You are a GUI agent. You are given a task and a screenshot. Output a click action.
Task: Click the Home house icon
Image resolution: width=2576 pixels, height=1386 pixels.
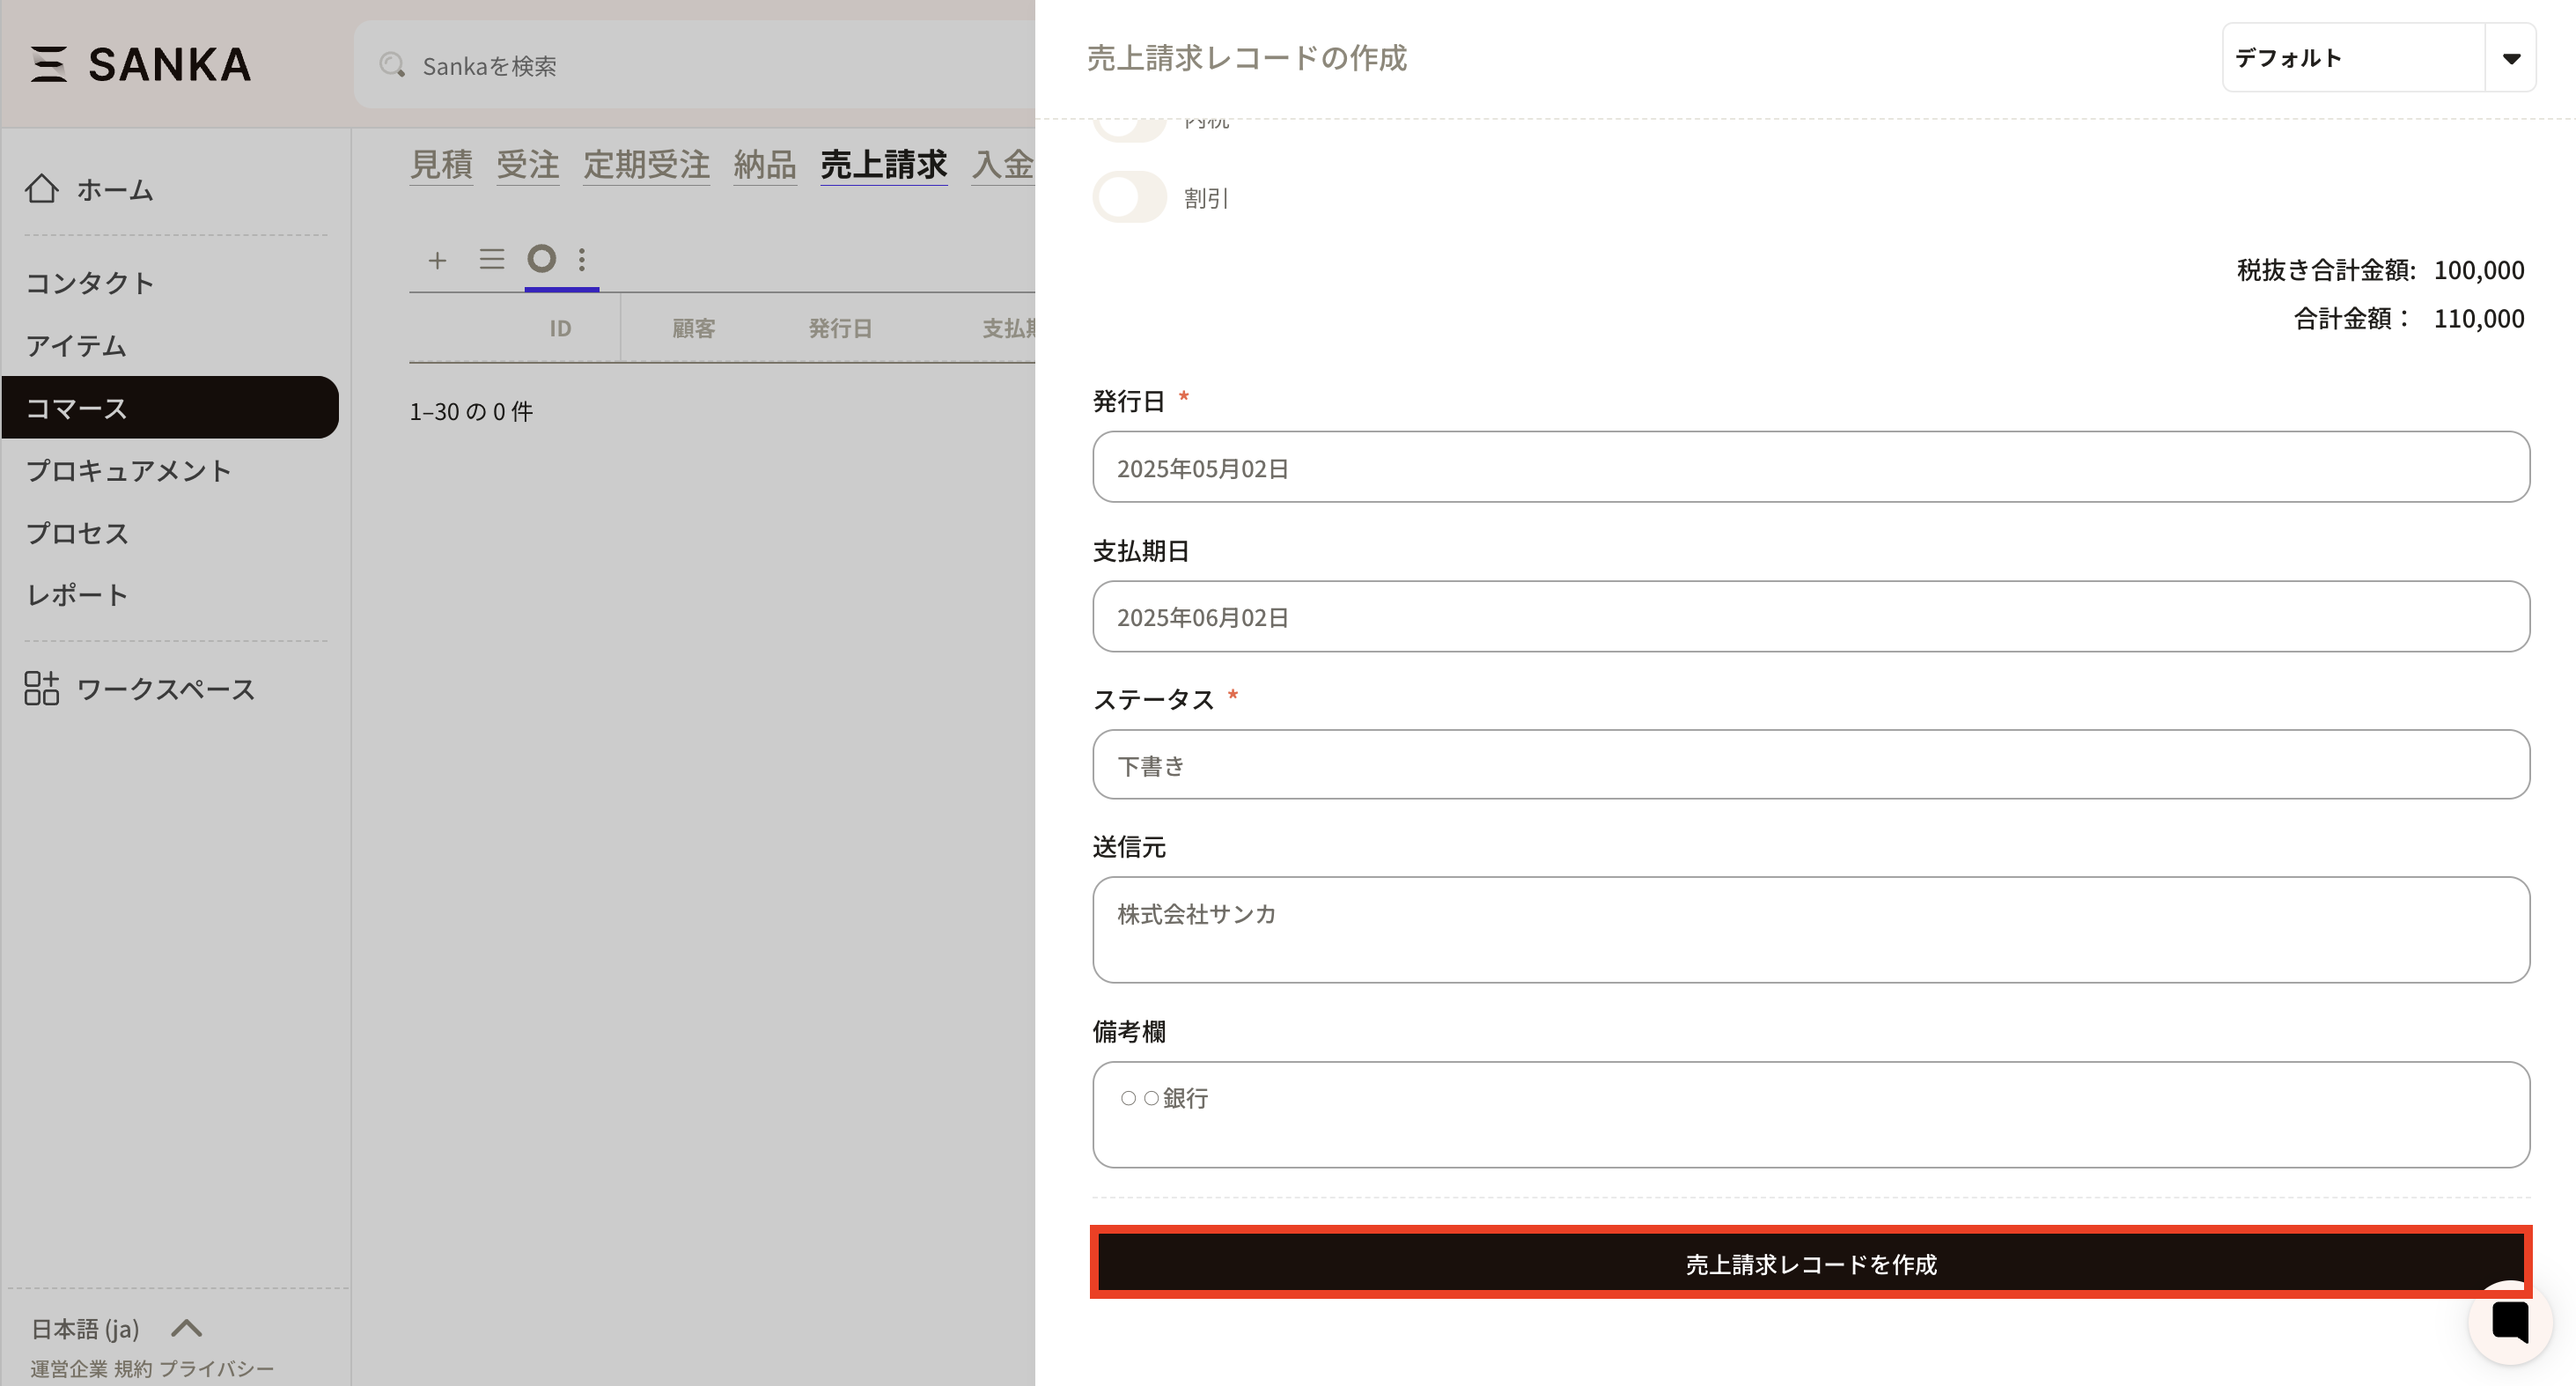(x=42, y=188)
